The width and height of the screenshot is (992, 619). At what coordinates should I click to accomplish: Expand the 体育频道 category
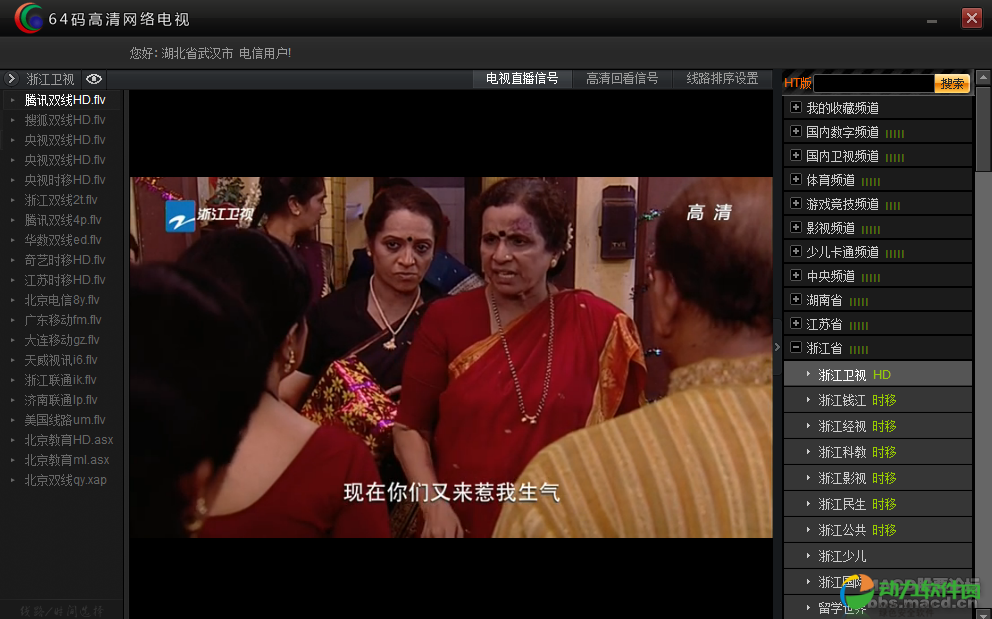pyautogui.click(x=796, y=180)
